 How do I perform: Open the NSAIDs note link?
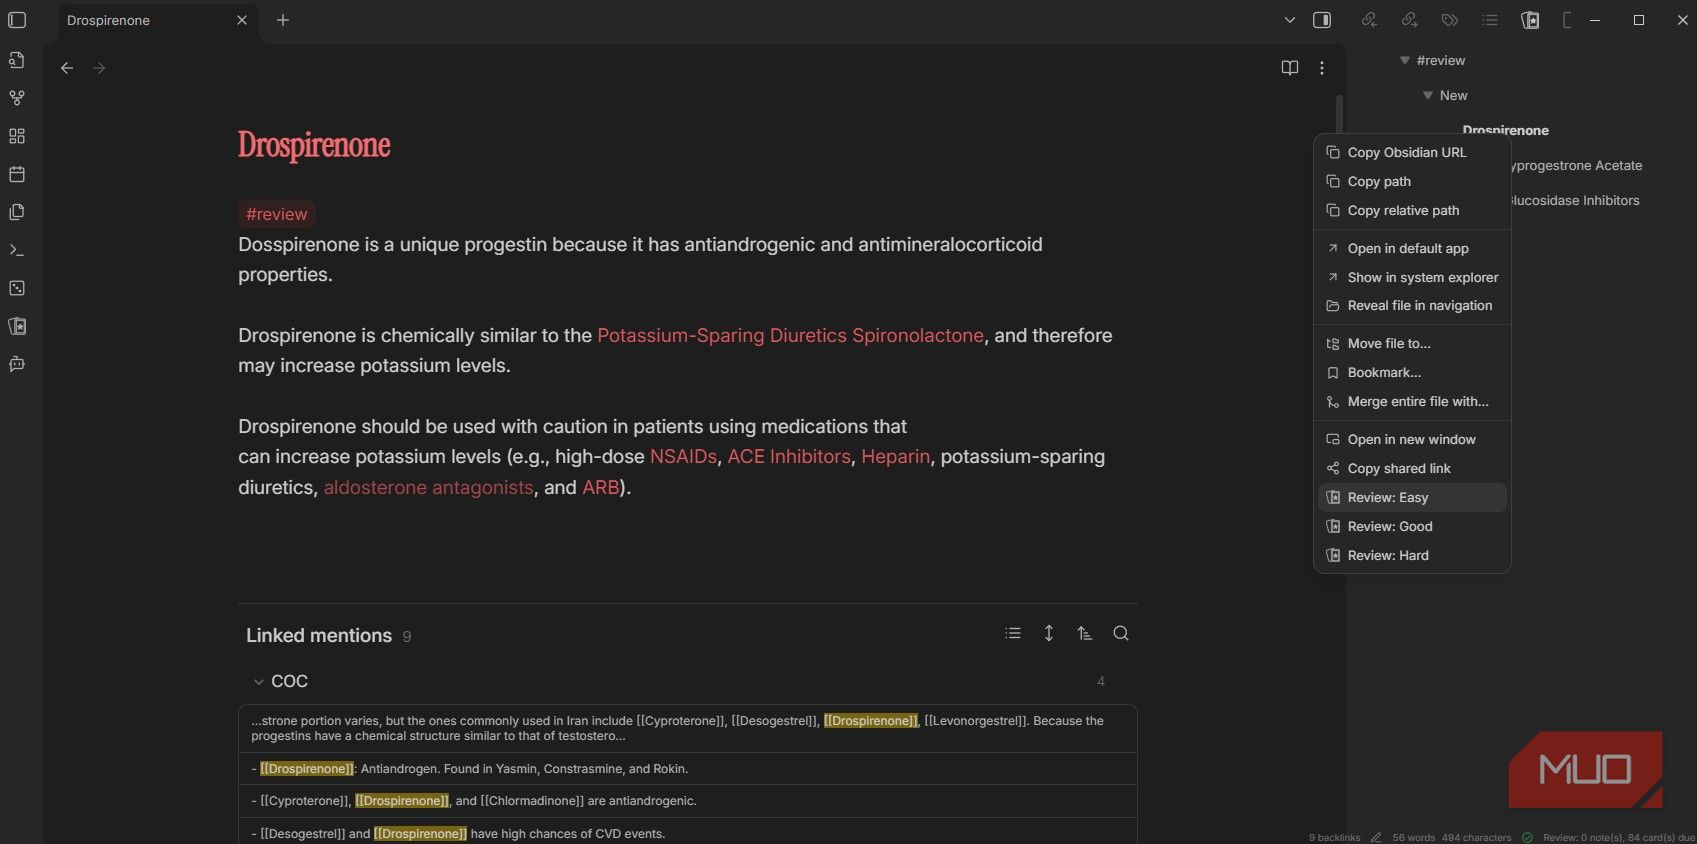[683, 457]
